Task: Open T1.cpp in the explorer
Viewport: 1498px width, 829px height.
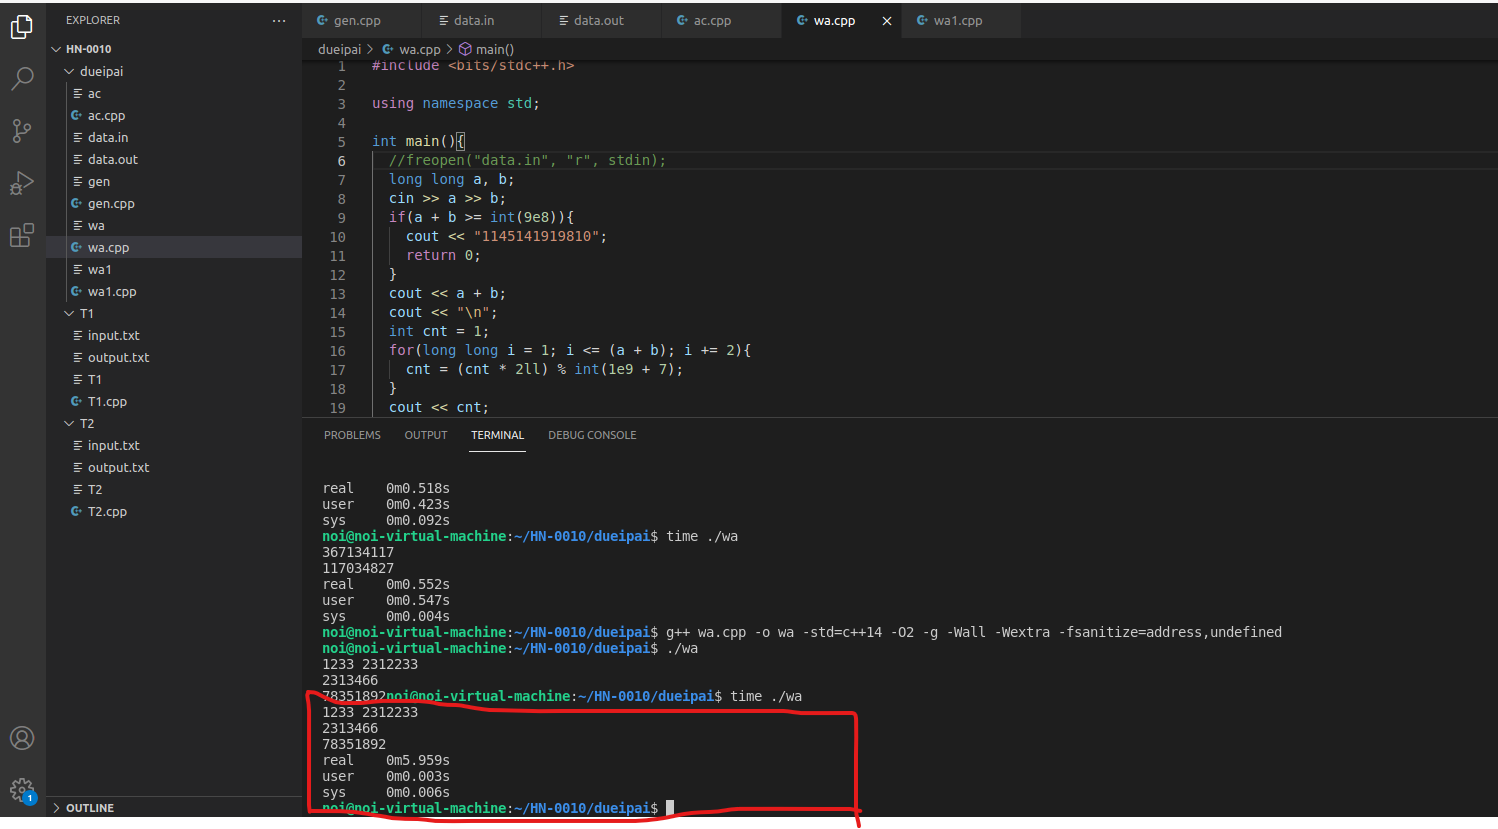Action: tap(174, 402)
